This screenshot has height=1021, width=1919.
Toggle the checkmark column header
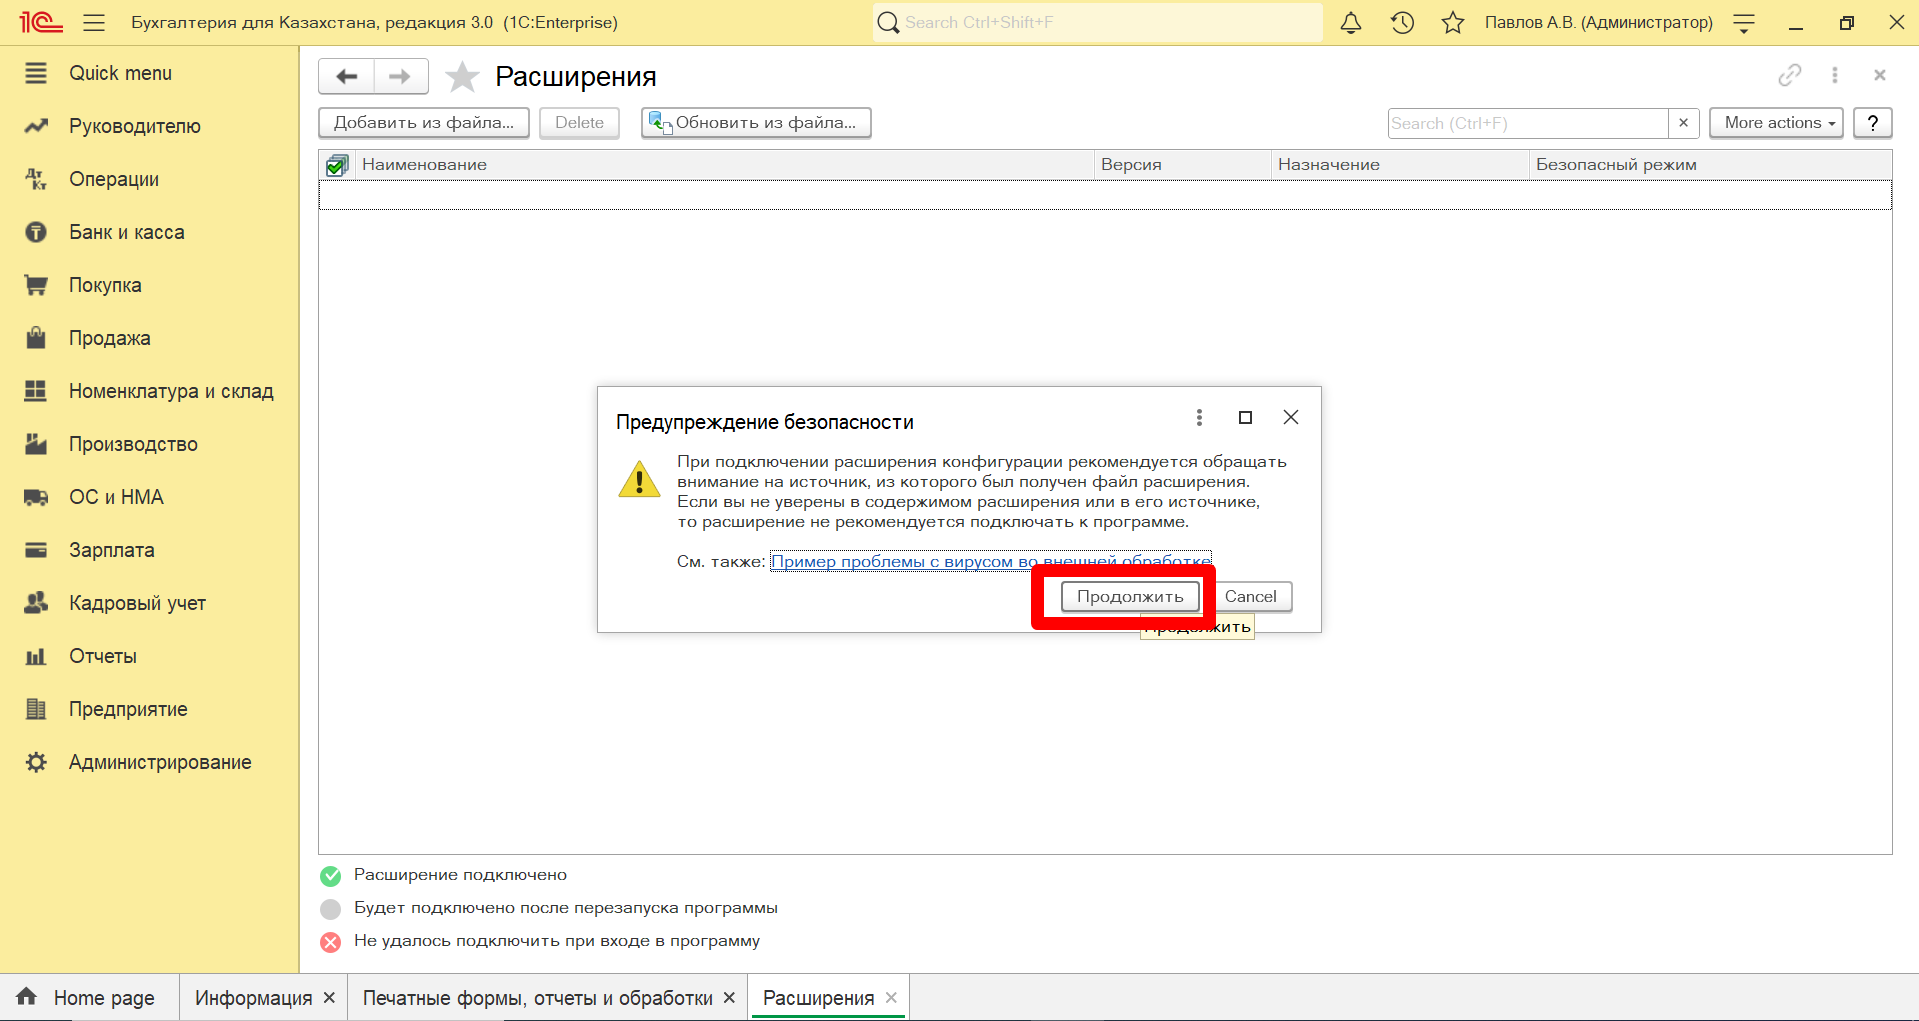pos(337,165)
